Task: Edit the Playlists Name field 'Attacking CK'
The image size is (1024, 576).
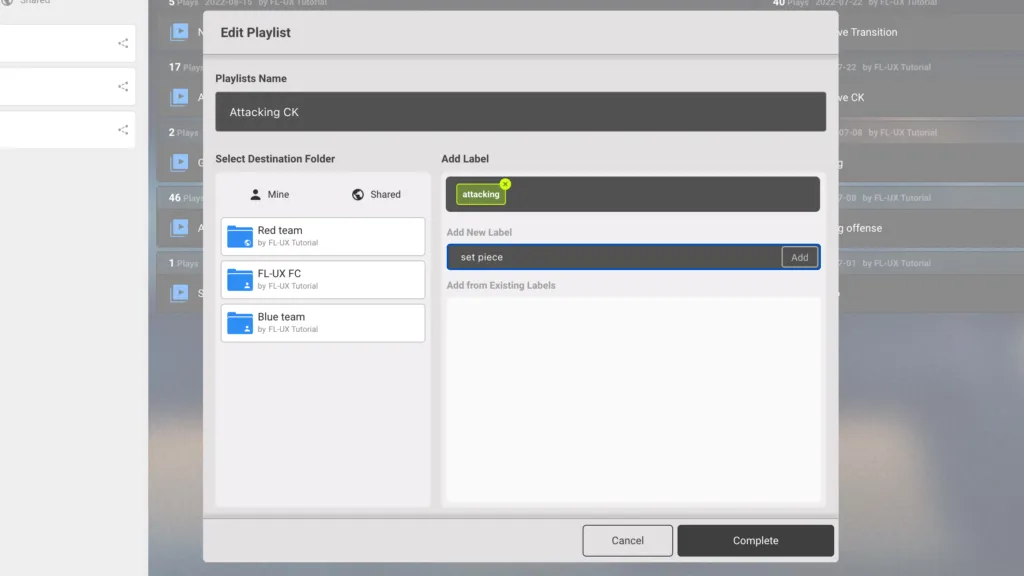Action: point(520,112)
